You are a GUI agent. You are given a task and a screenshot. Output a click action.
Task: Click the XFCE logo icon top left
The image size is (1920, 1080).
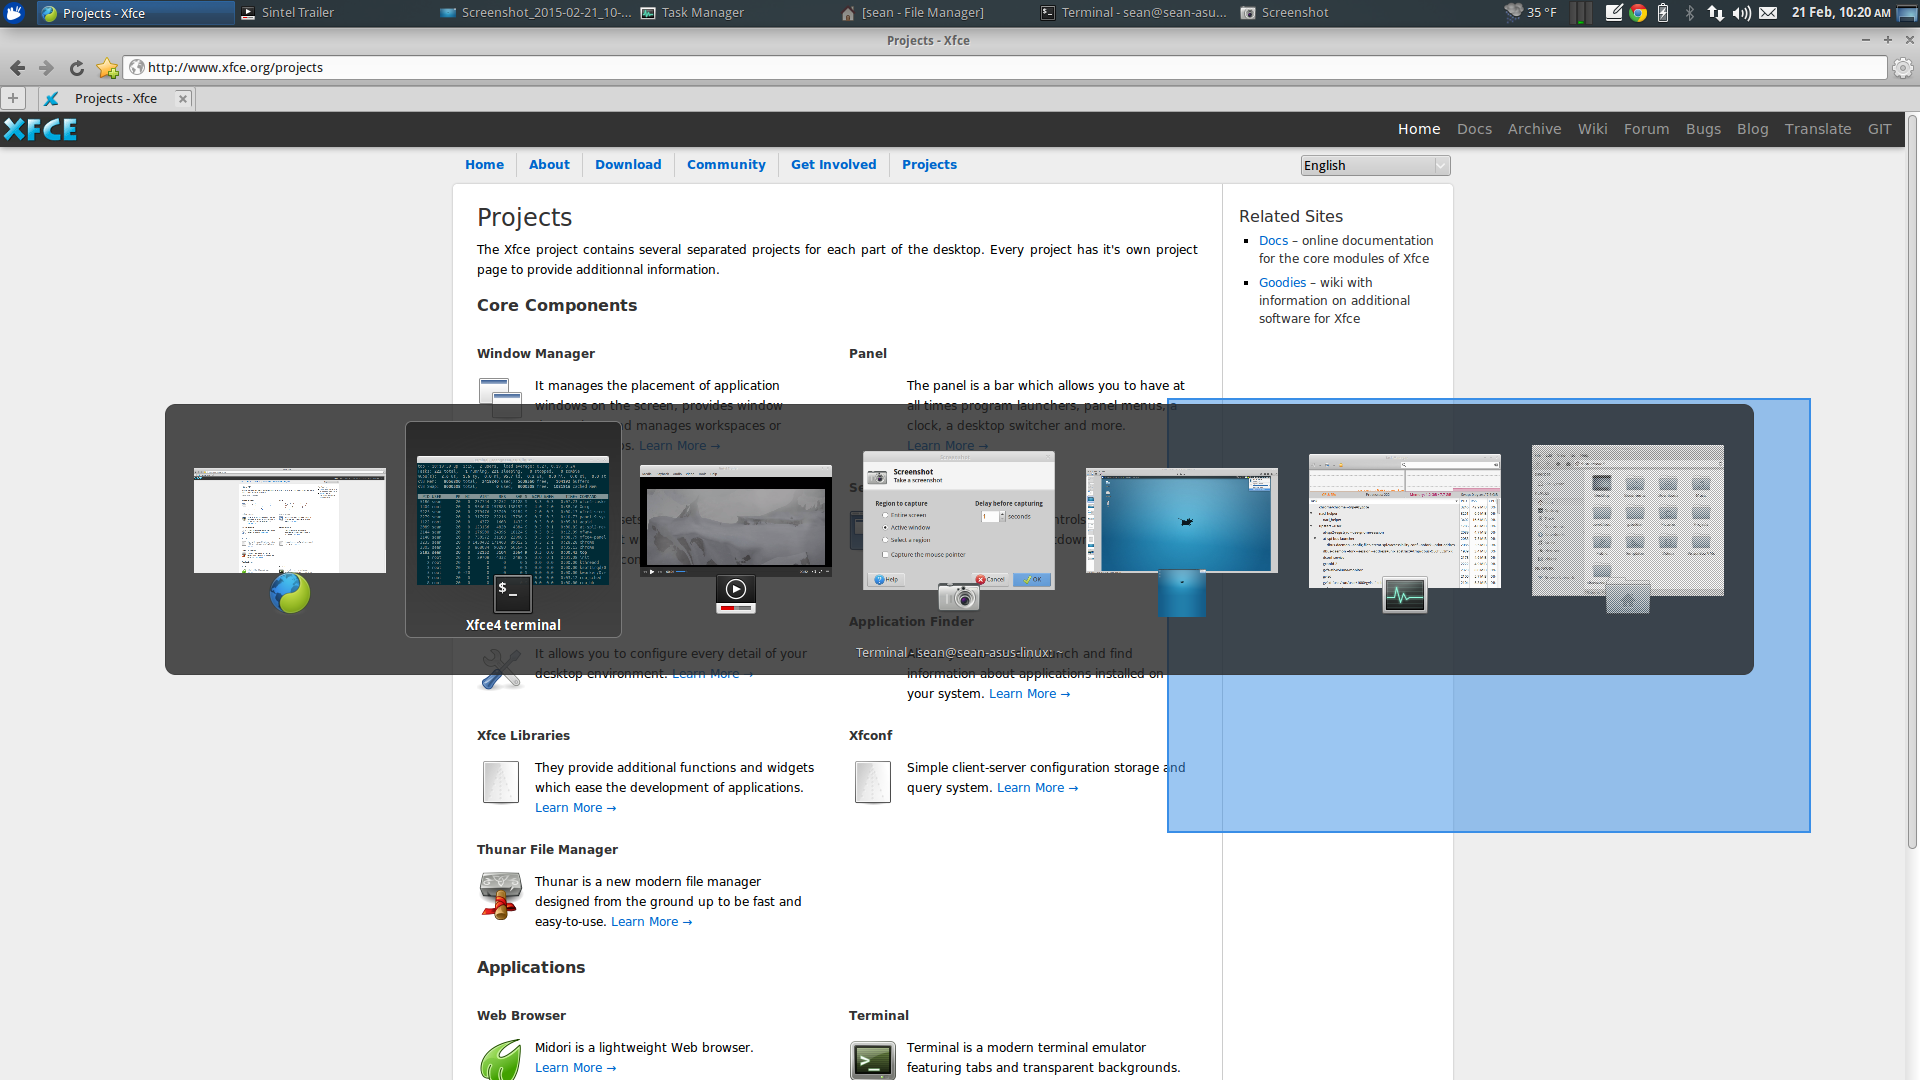pyautogui.click(x=41, y=129)
